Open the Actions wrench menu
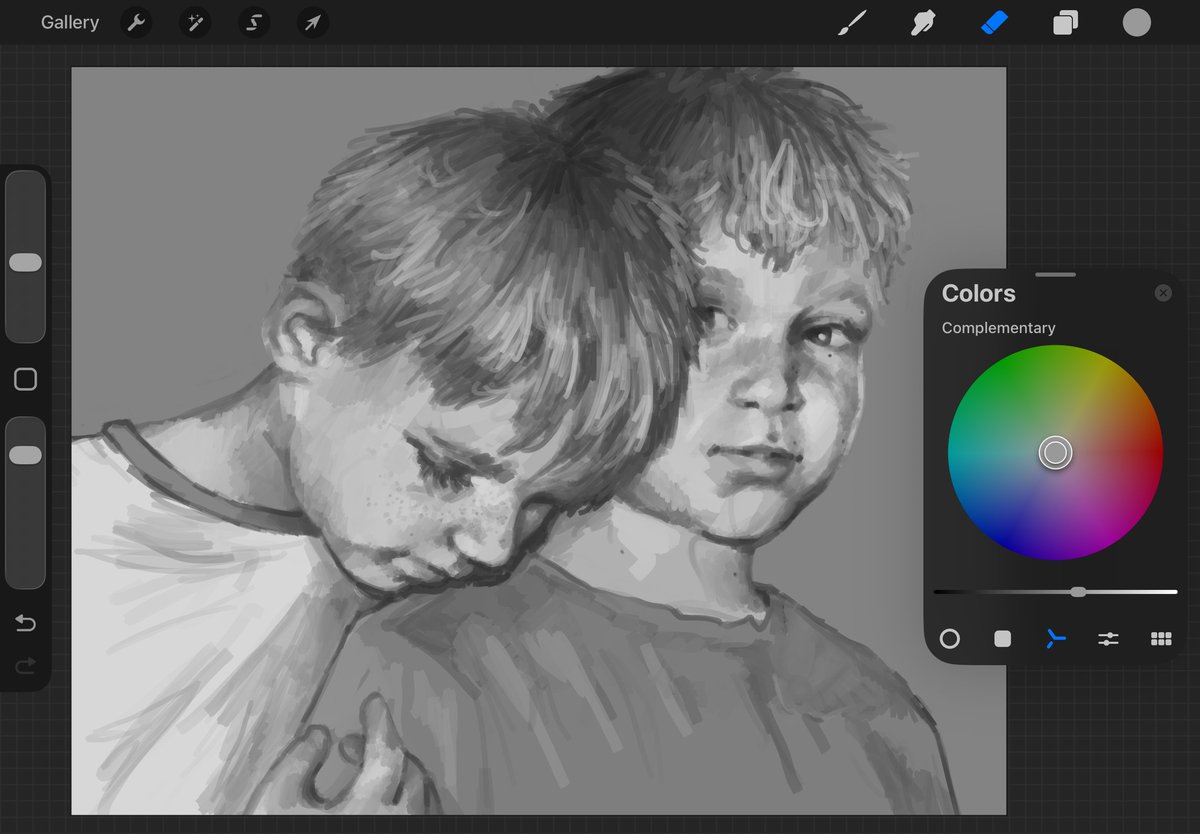 pos(136,22)
